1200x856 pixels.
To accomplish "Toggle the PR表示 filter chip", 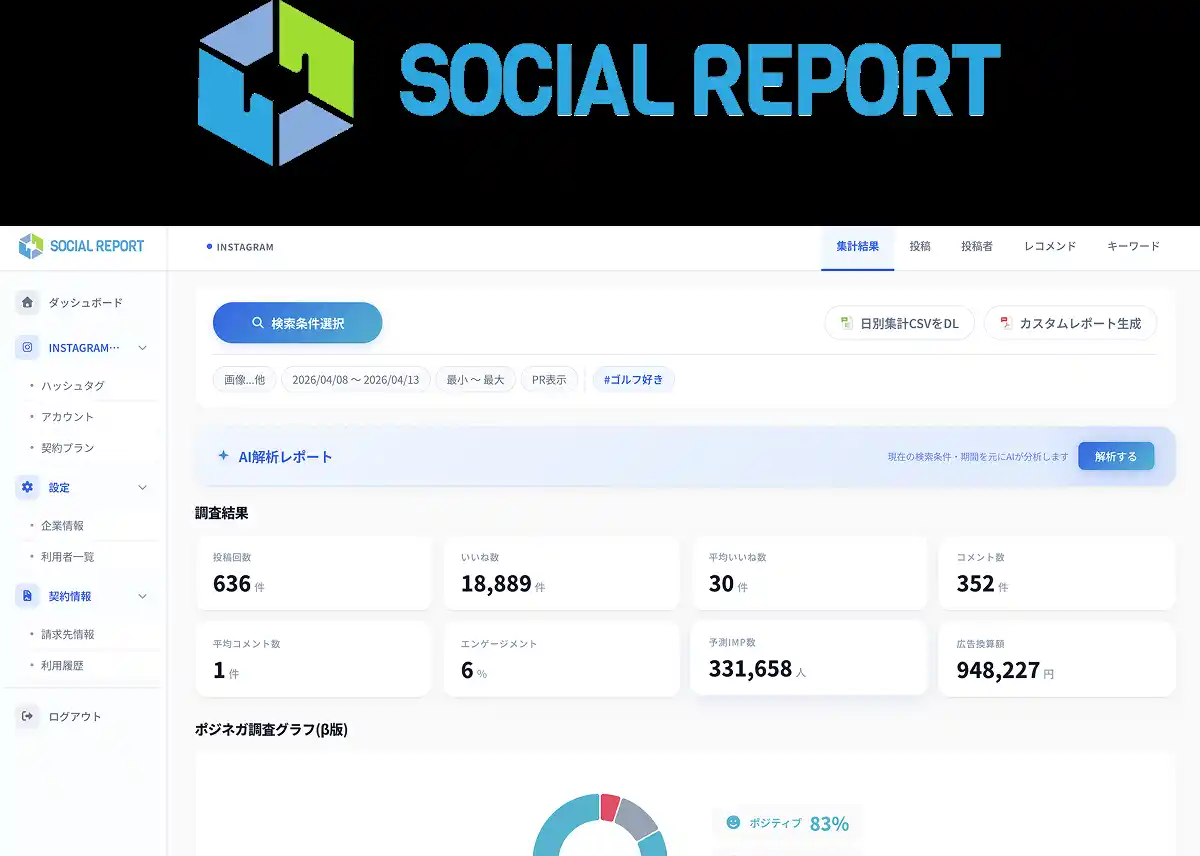I will (549, 380).
